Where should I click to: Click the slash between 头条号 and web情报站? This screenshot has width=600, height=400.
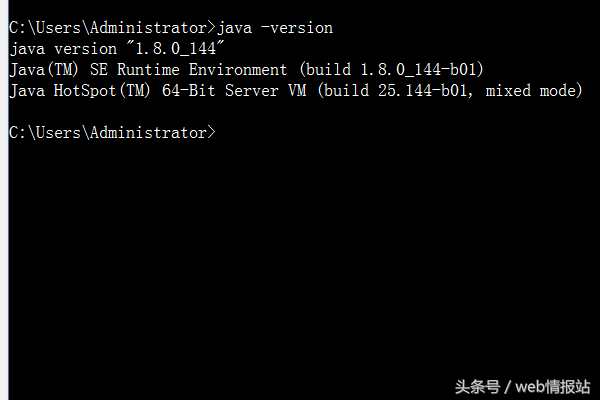coord(509,385)
